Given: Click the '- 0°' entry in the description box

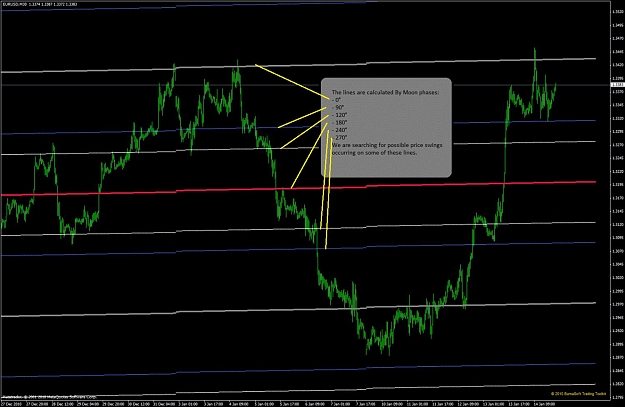Looking at the screenshot, I should click(336, 100).
